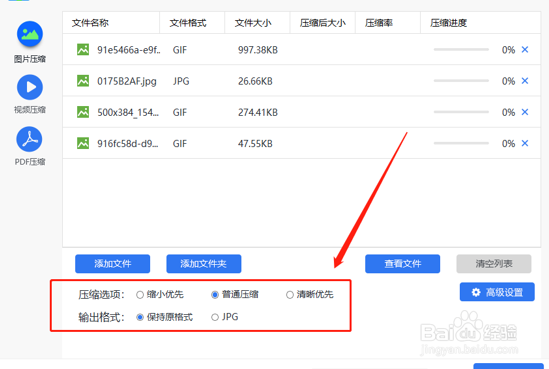Click GIF format cell of 91e5466a-e9f row
Viewport: 549px width, 369px height.
[x=180, y=50]
